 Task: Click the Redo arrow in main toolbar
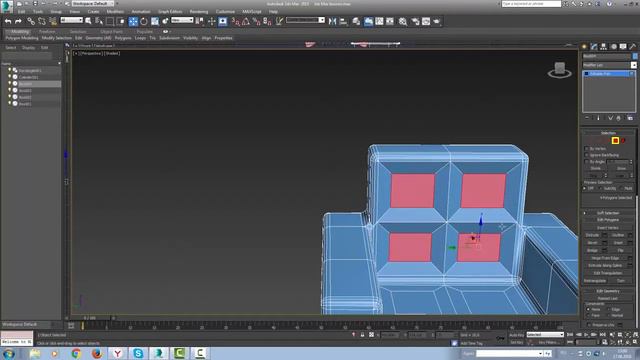tap(18, 21)
